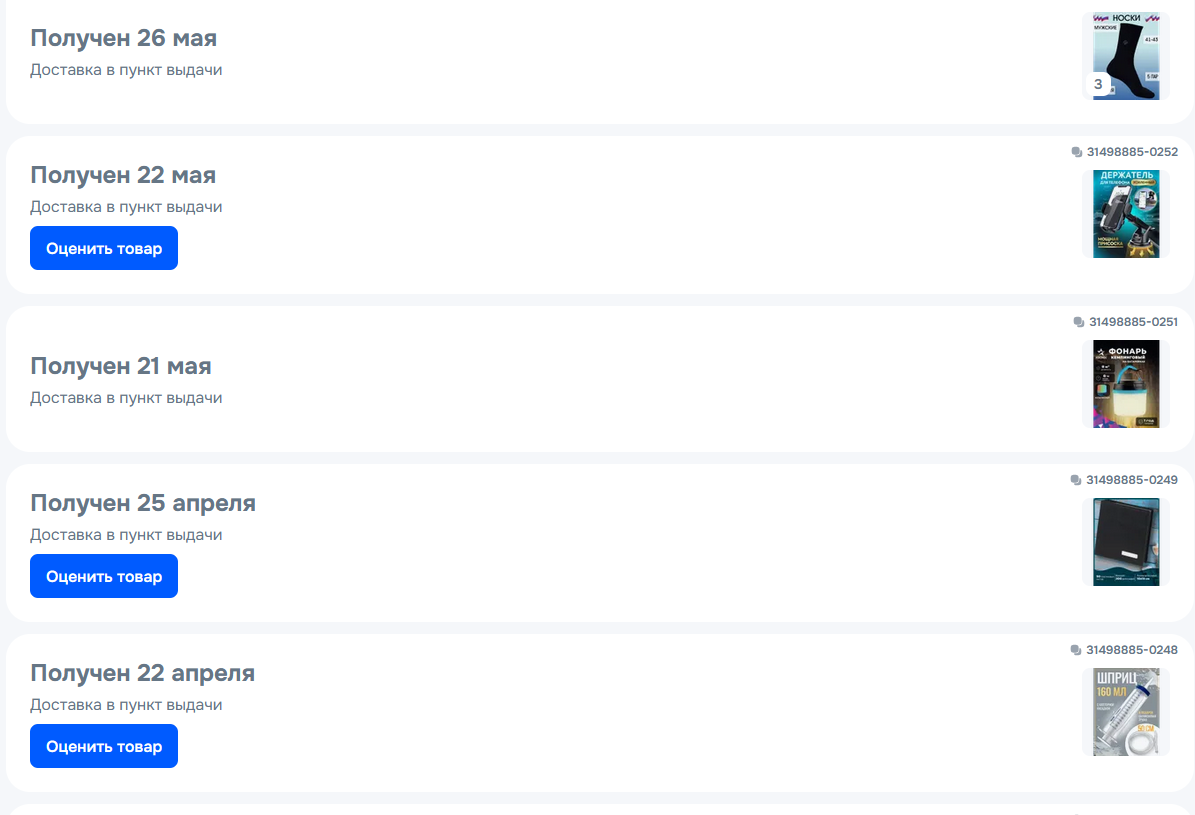Open order number 31498885-0251
1195x815 pixels.
1133,322
